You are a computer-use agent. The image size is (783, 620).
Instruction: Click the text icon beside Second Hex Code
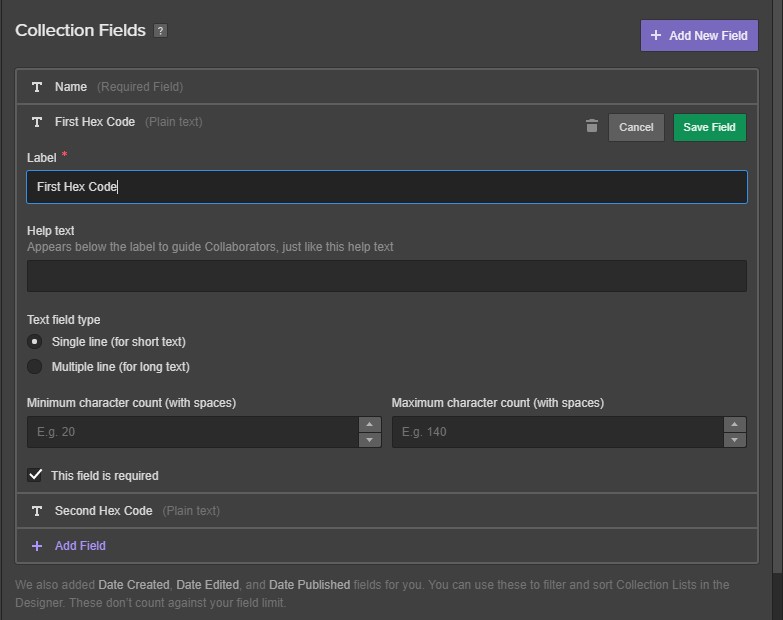tap(37, 511)
